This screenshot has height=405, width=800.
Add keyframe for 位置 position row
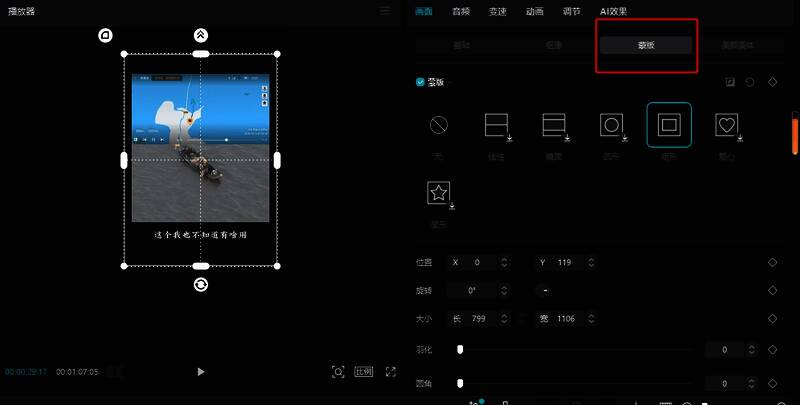(x=772, y=262)
